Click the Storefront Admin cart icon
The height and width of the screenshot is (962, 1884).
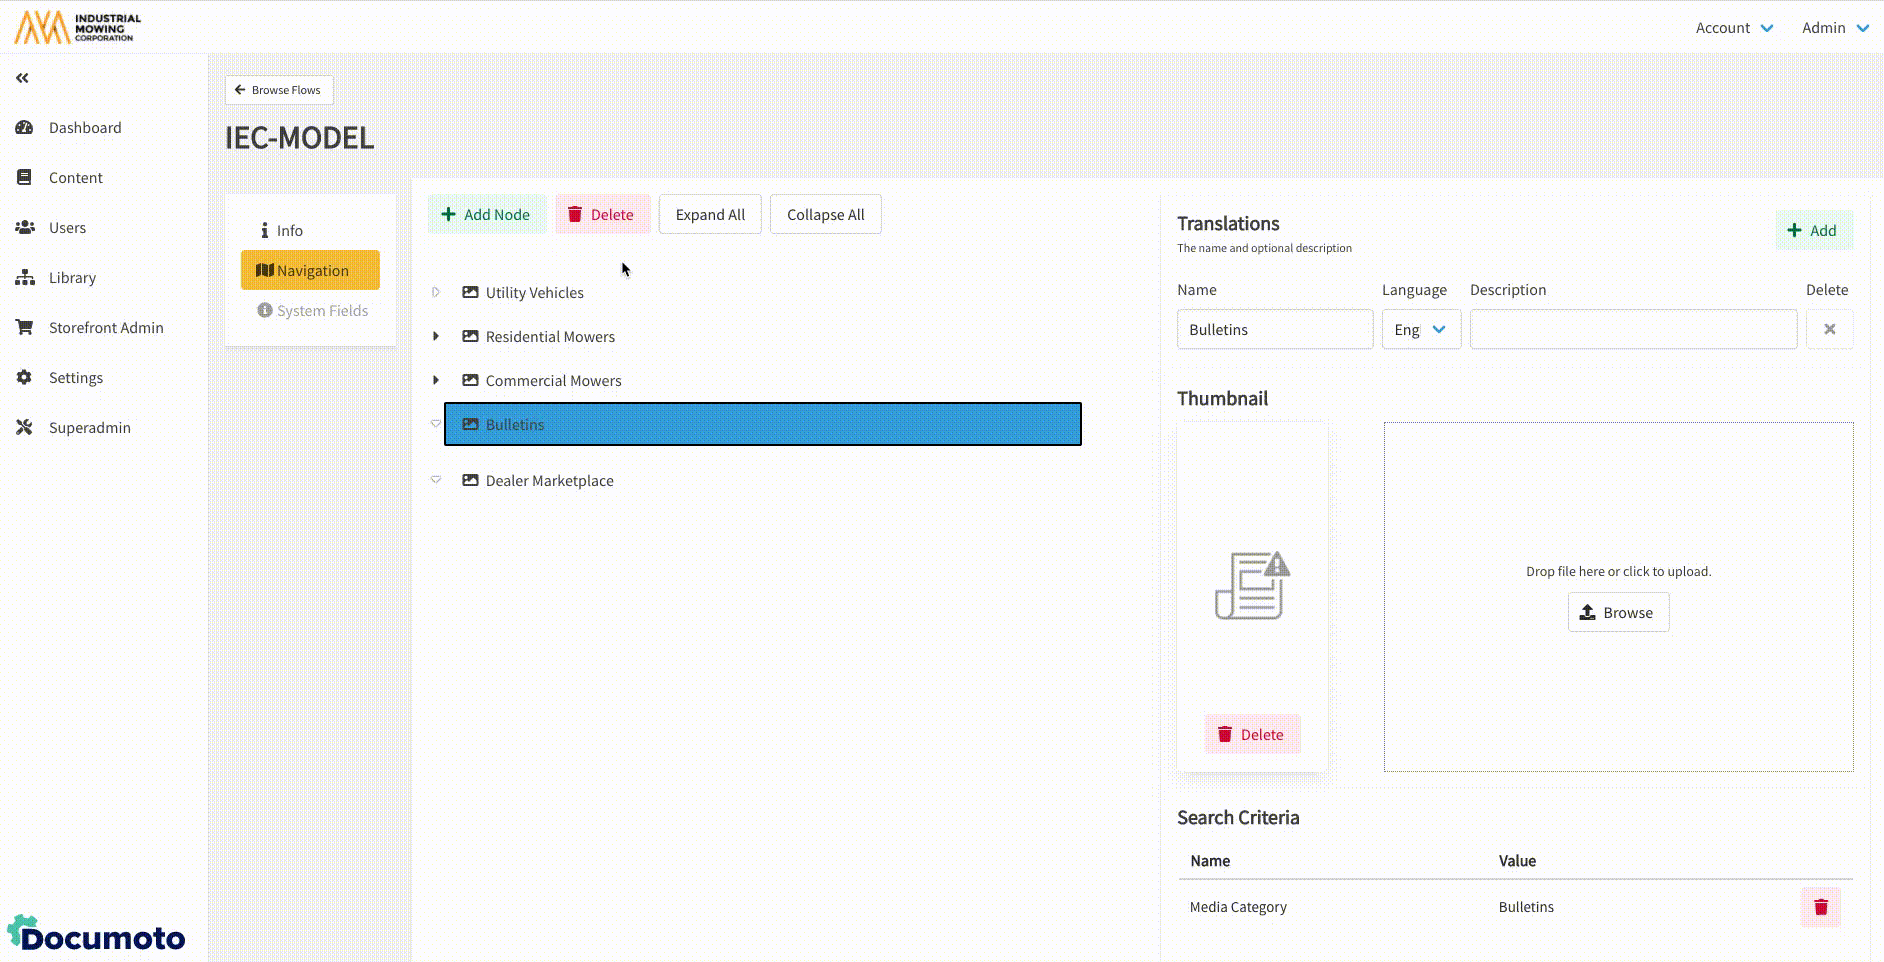point(25,328)
